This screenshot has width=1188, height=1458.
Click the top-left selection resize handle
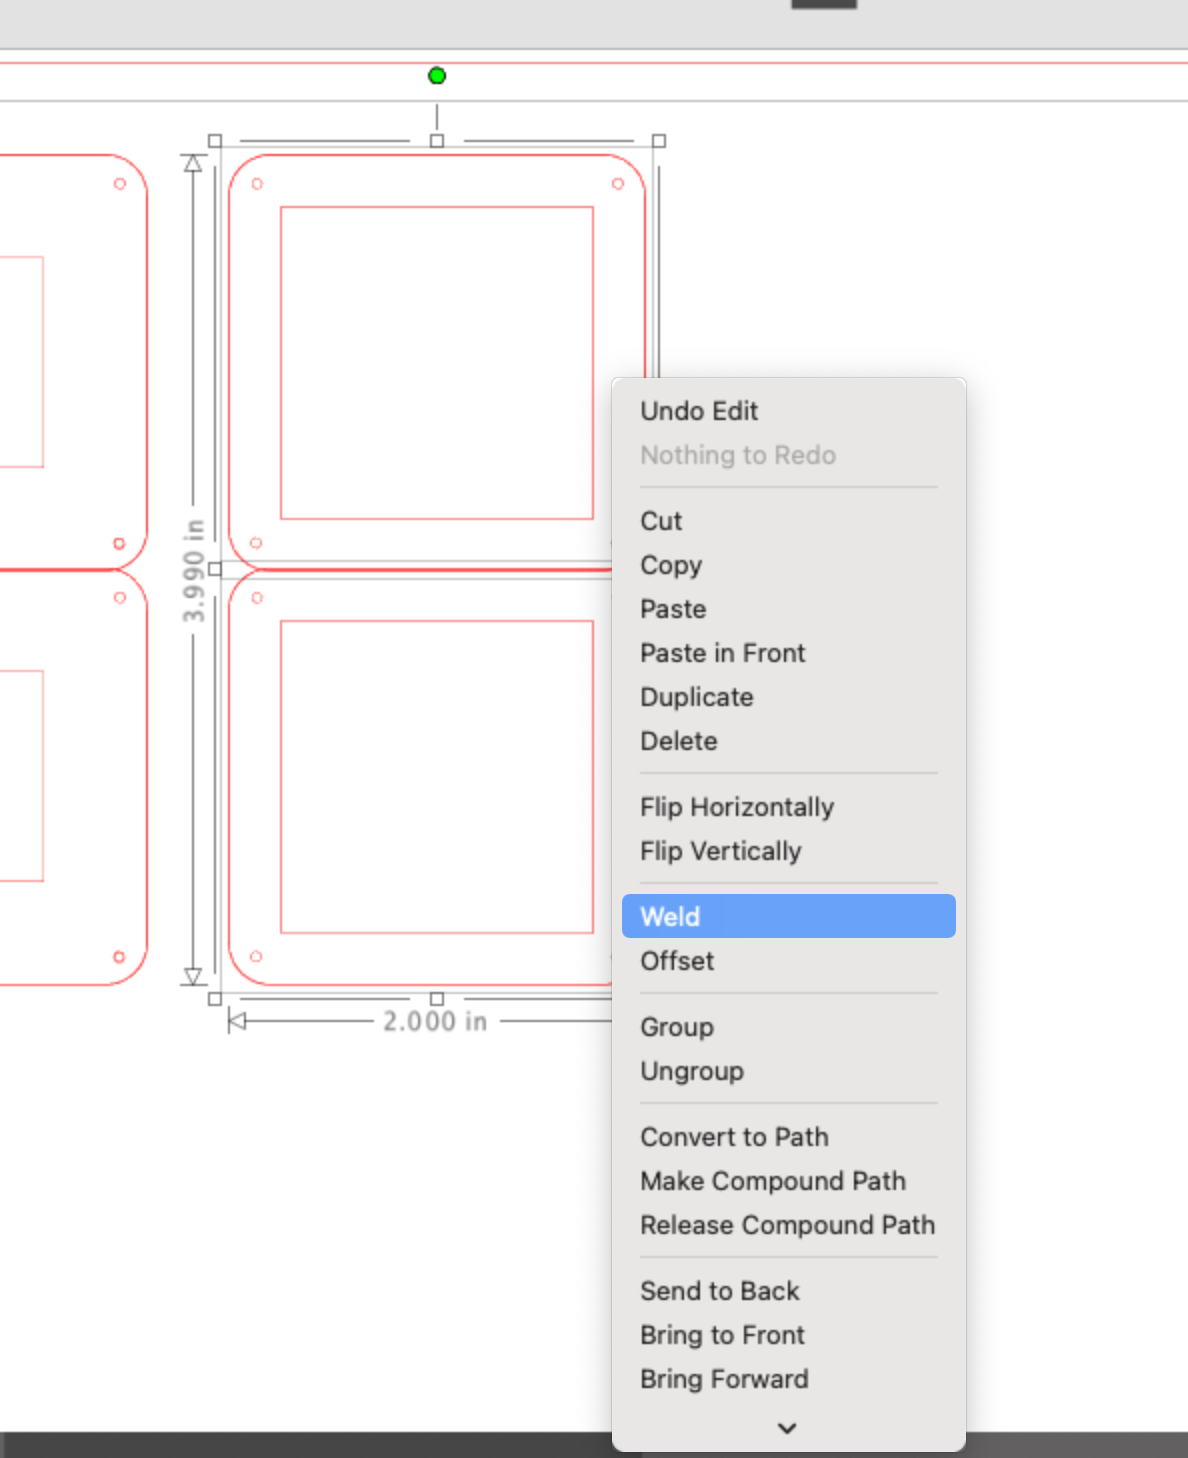215,141
